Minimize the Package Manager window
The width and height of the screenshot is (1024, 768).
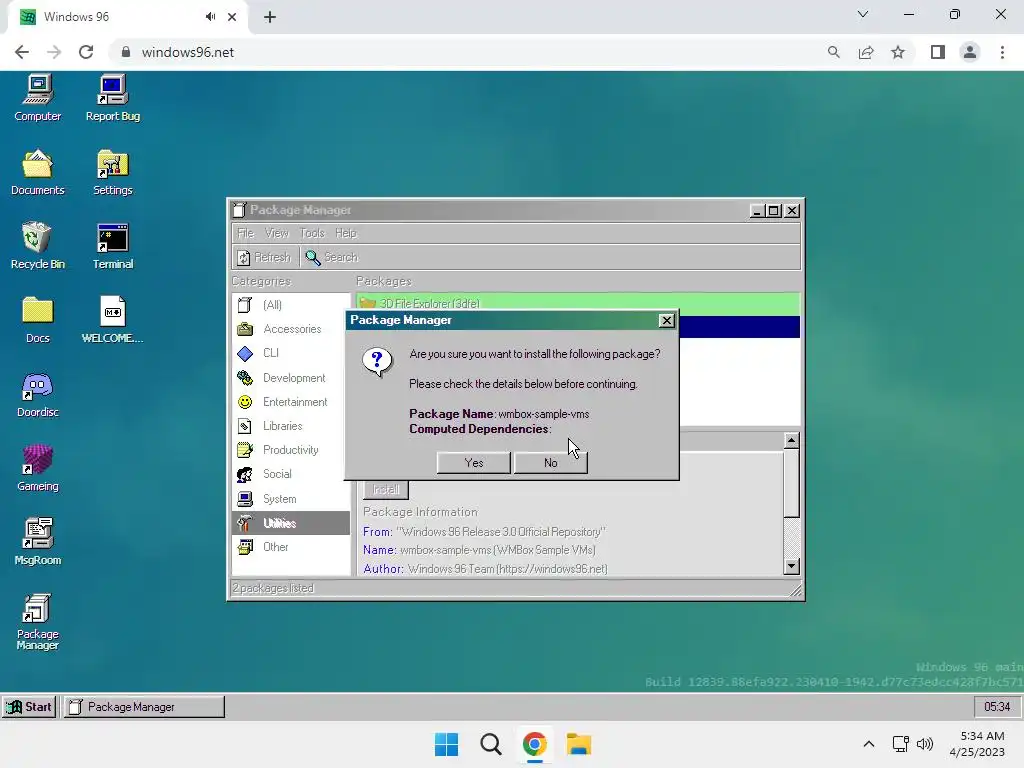[758, 211]
